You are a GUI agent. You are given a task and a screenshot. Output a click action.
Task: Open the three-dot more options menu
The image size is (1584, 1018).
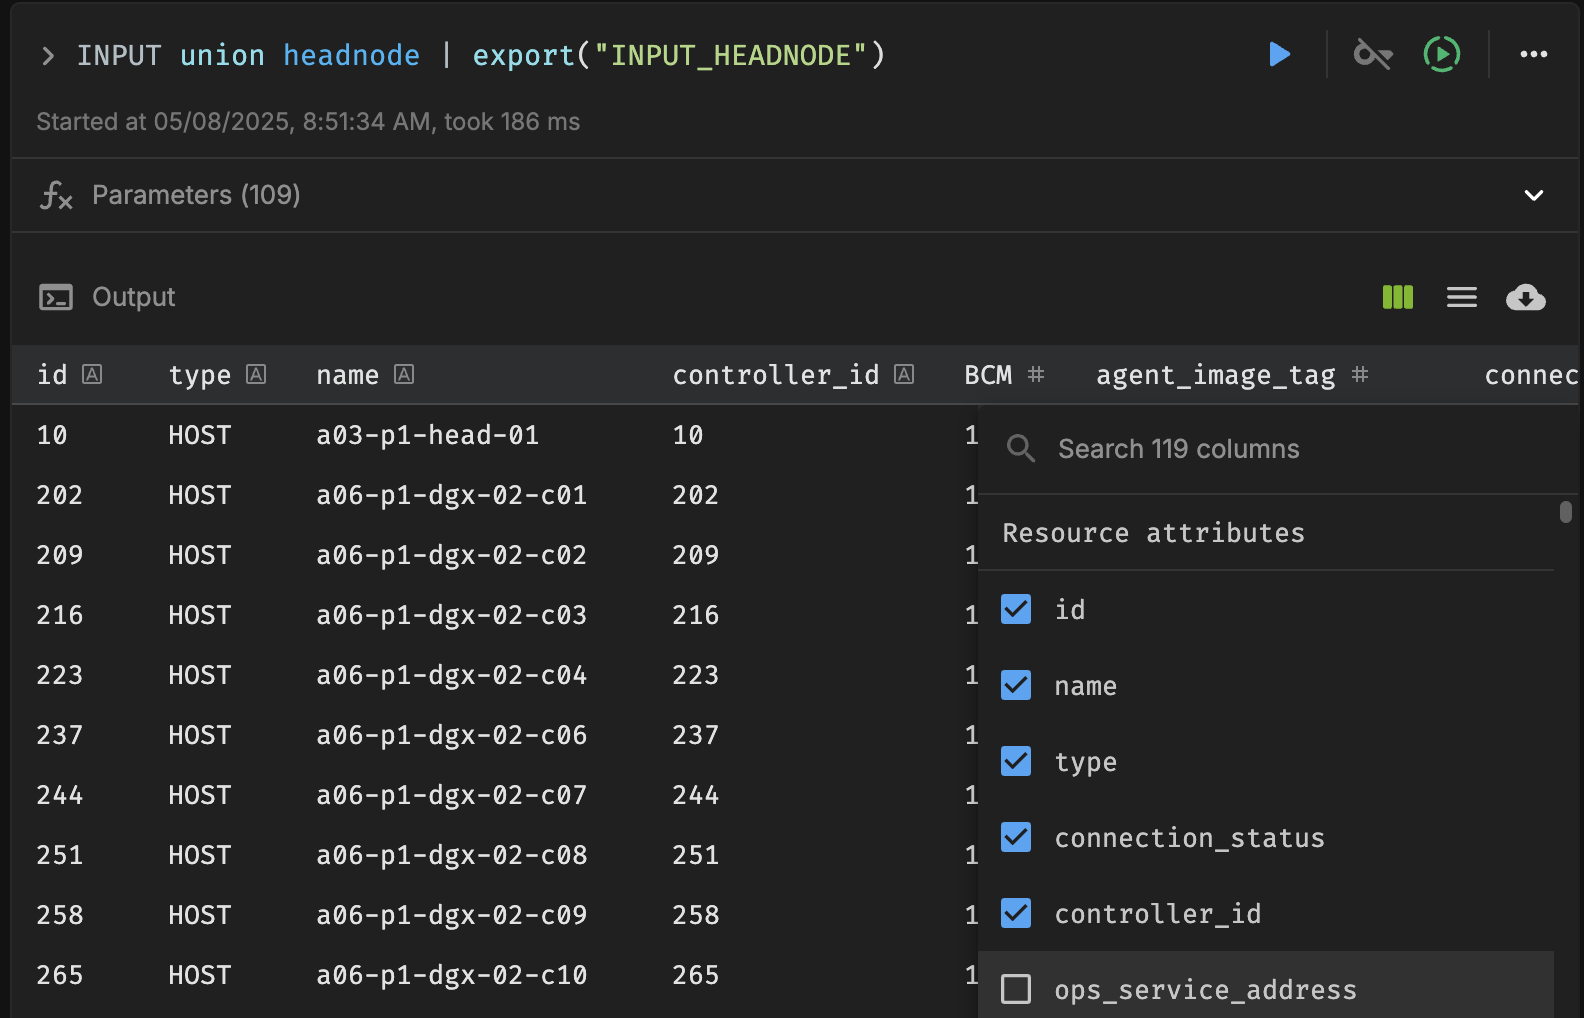pos(1534,54)
